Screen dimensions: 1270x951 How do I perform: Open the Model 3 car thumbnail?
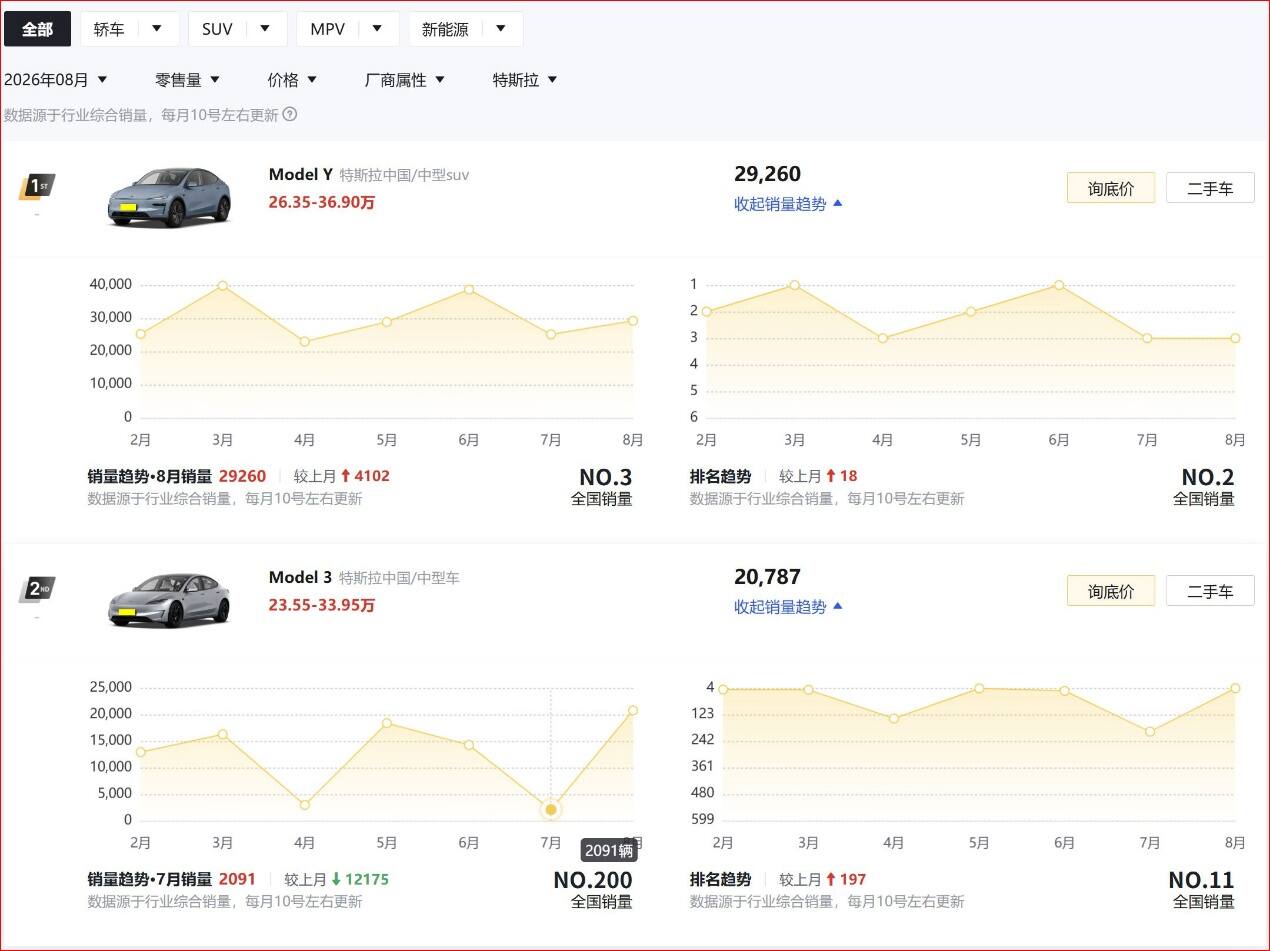[169, 600]
